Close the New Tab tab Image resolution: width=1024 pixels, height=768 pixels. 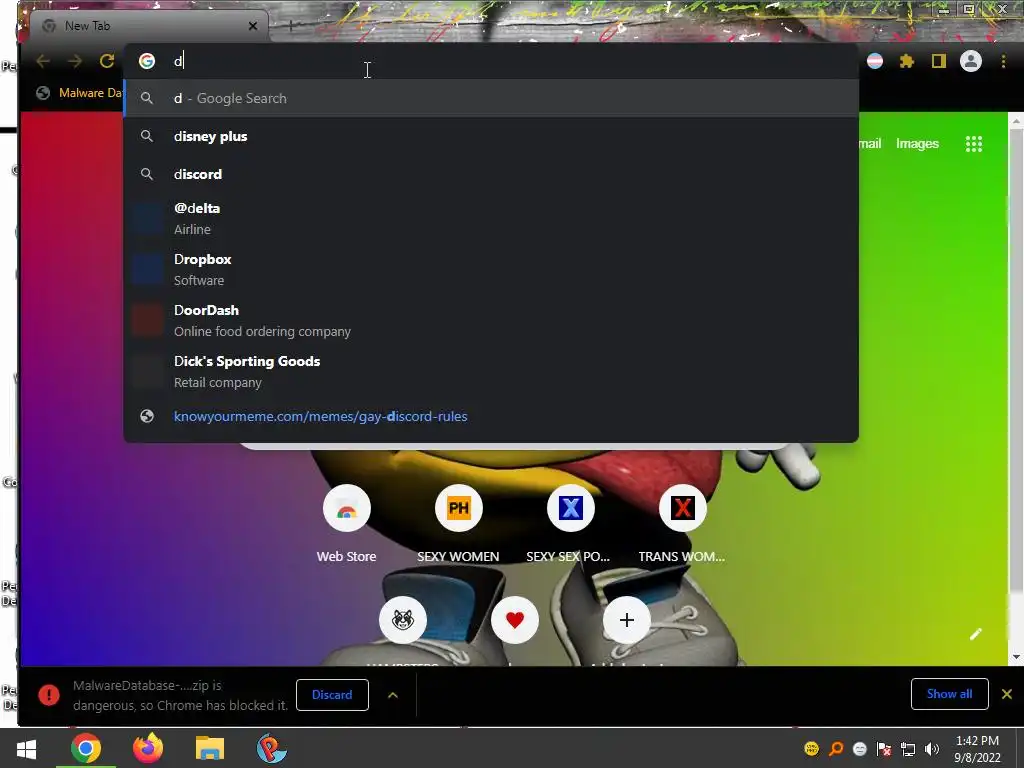click(253, 26)
